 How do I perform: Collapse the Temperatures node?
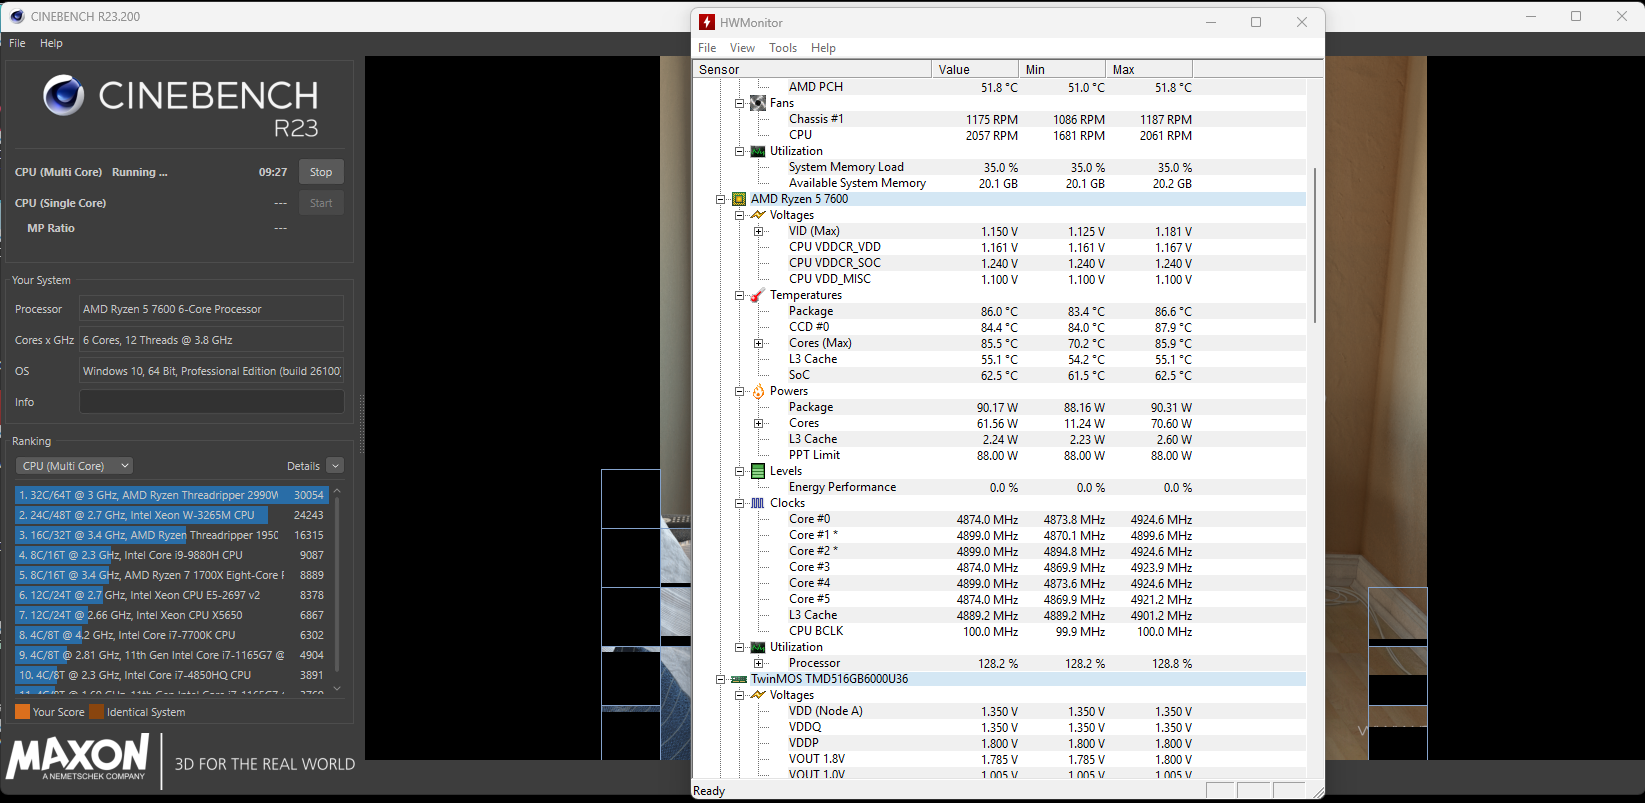[740, 295]
